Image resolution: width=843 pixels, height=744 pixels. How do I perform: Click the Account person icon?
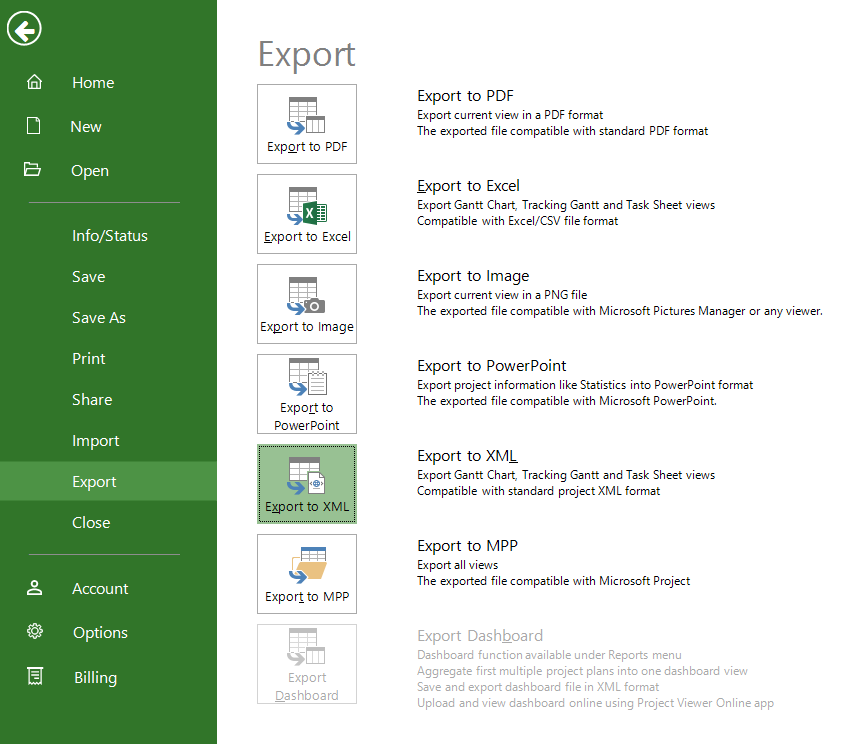(34, 588)
